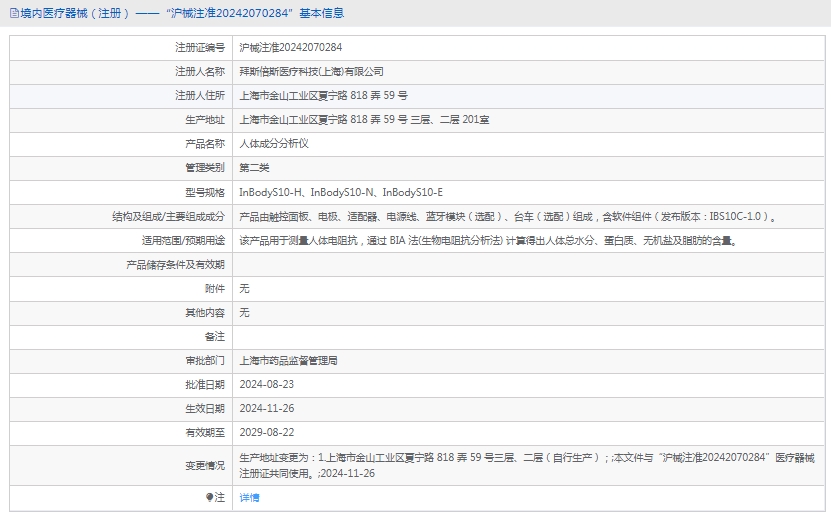
Task: Click approval date 2024-08-23
Action: point(266,384)
